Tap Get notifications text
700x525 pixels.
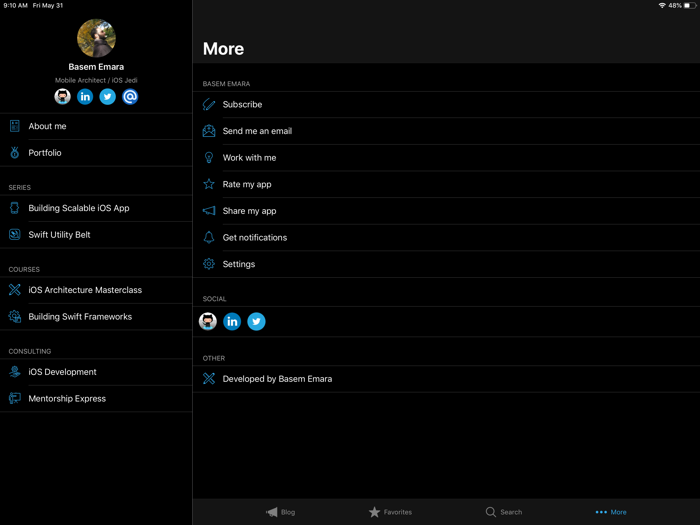pos(255,238)
